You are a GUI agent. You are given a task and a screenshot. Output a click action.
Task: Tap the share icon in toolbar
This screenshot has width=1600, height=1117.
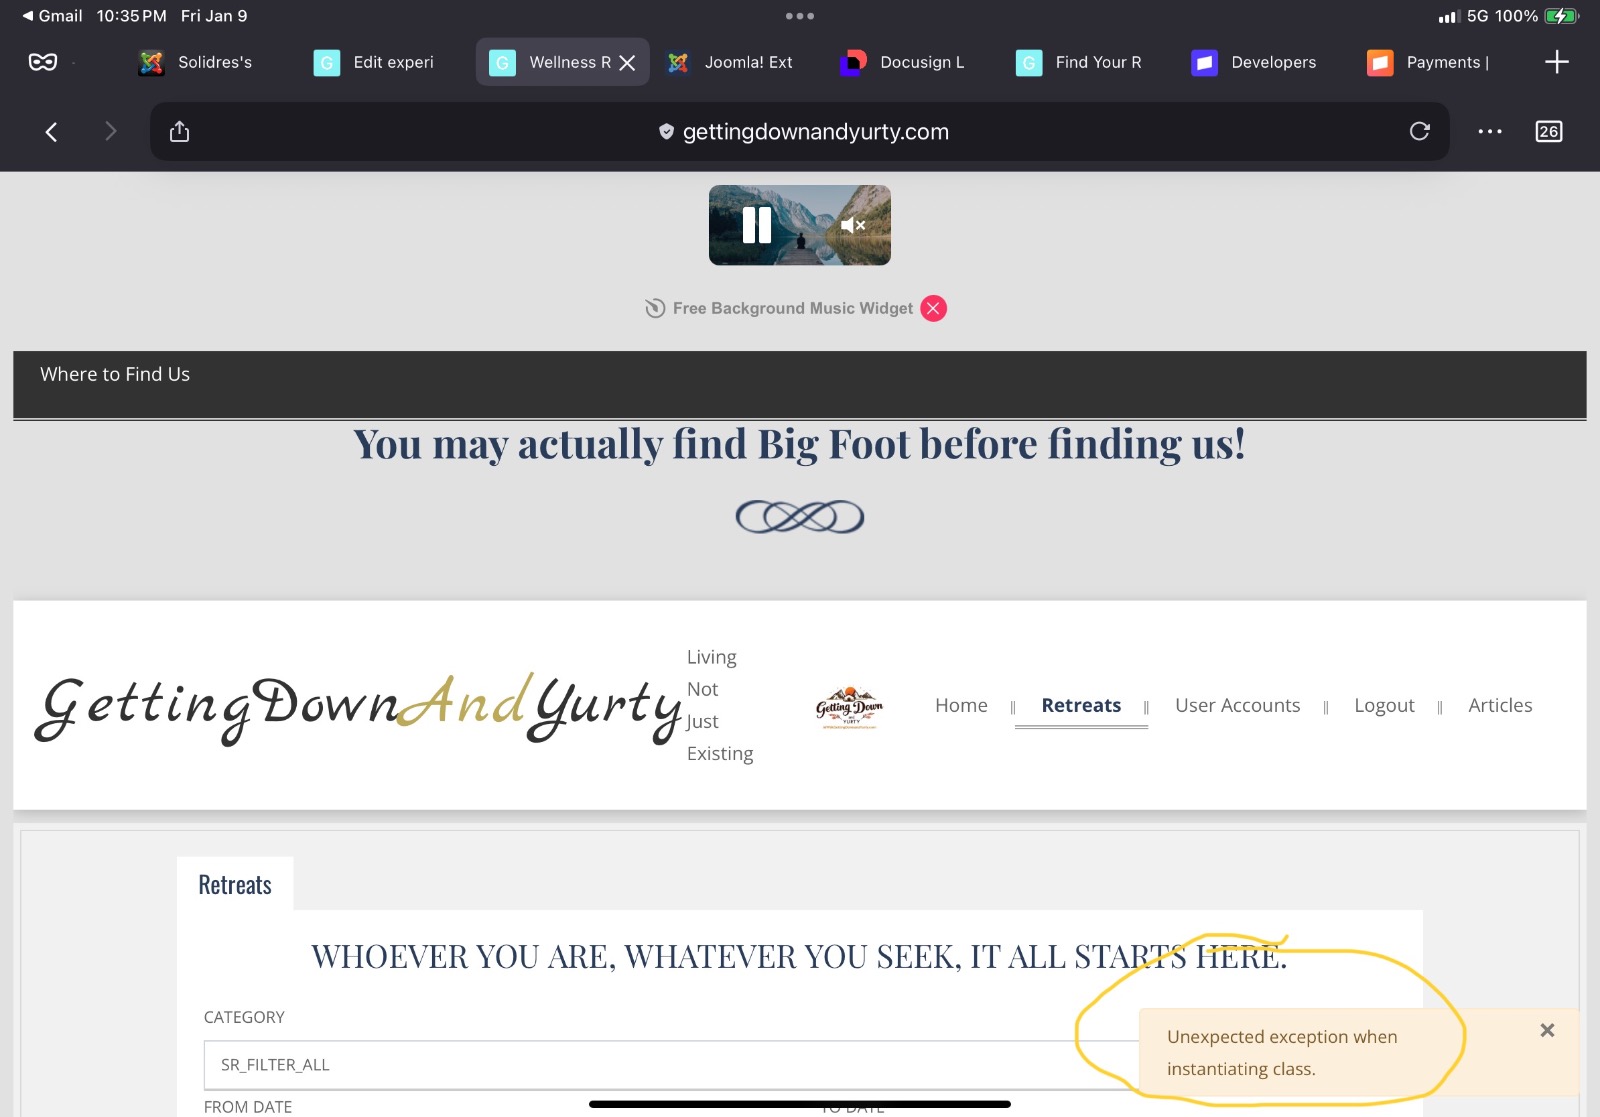(179, 131)
